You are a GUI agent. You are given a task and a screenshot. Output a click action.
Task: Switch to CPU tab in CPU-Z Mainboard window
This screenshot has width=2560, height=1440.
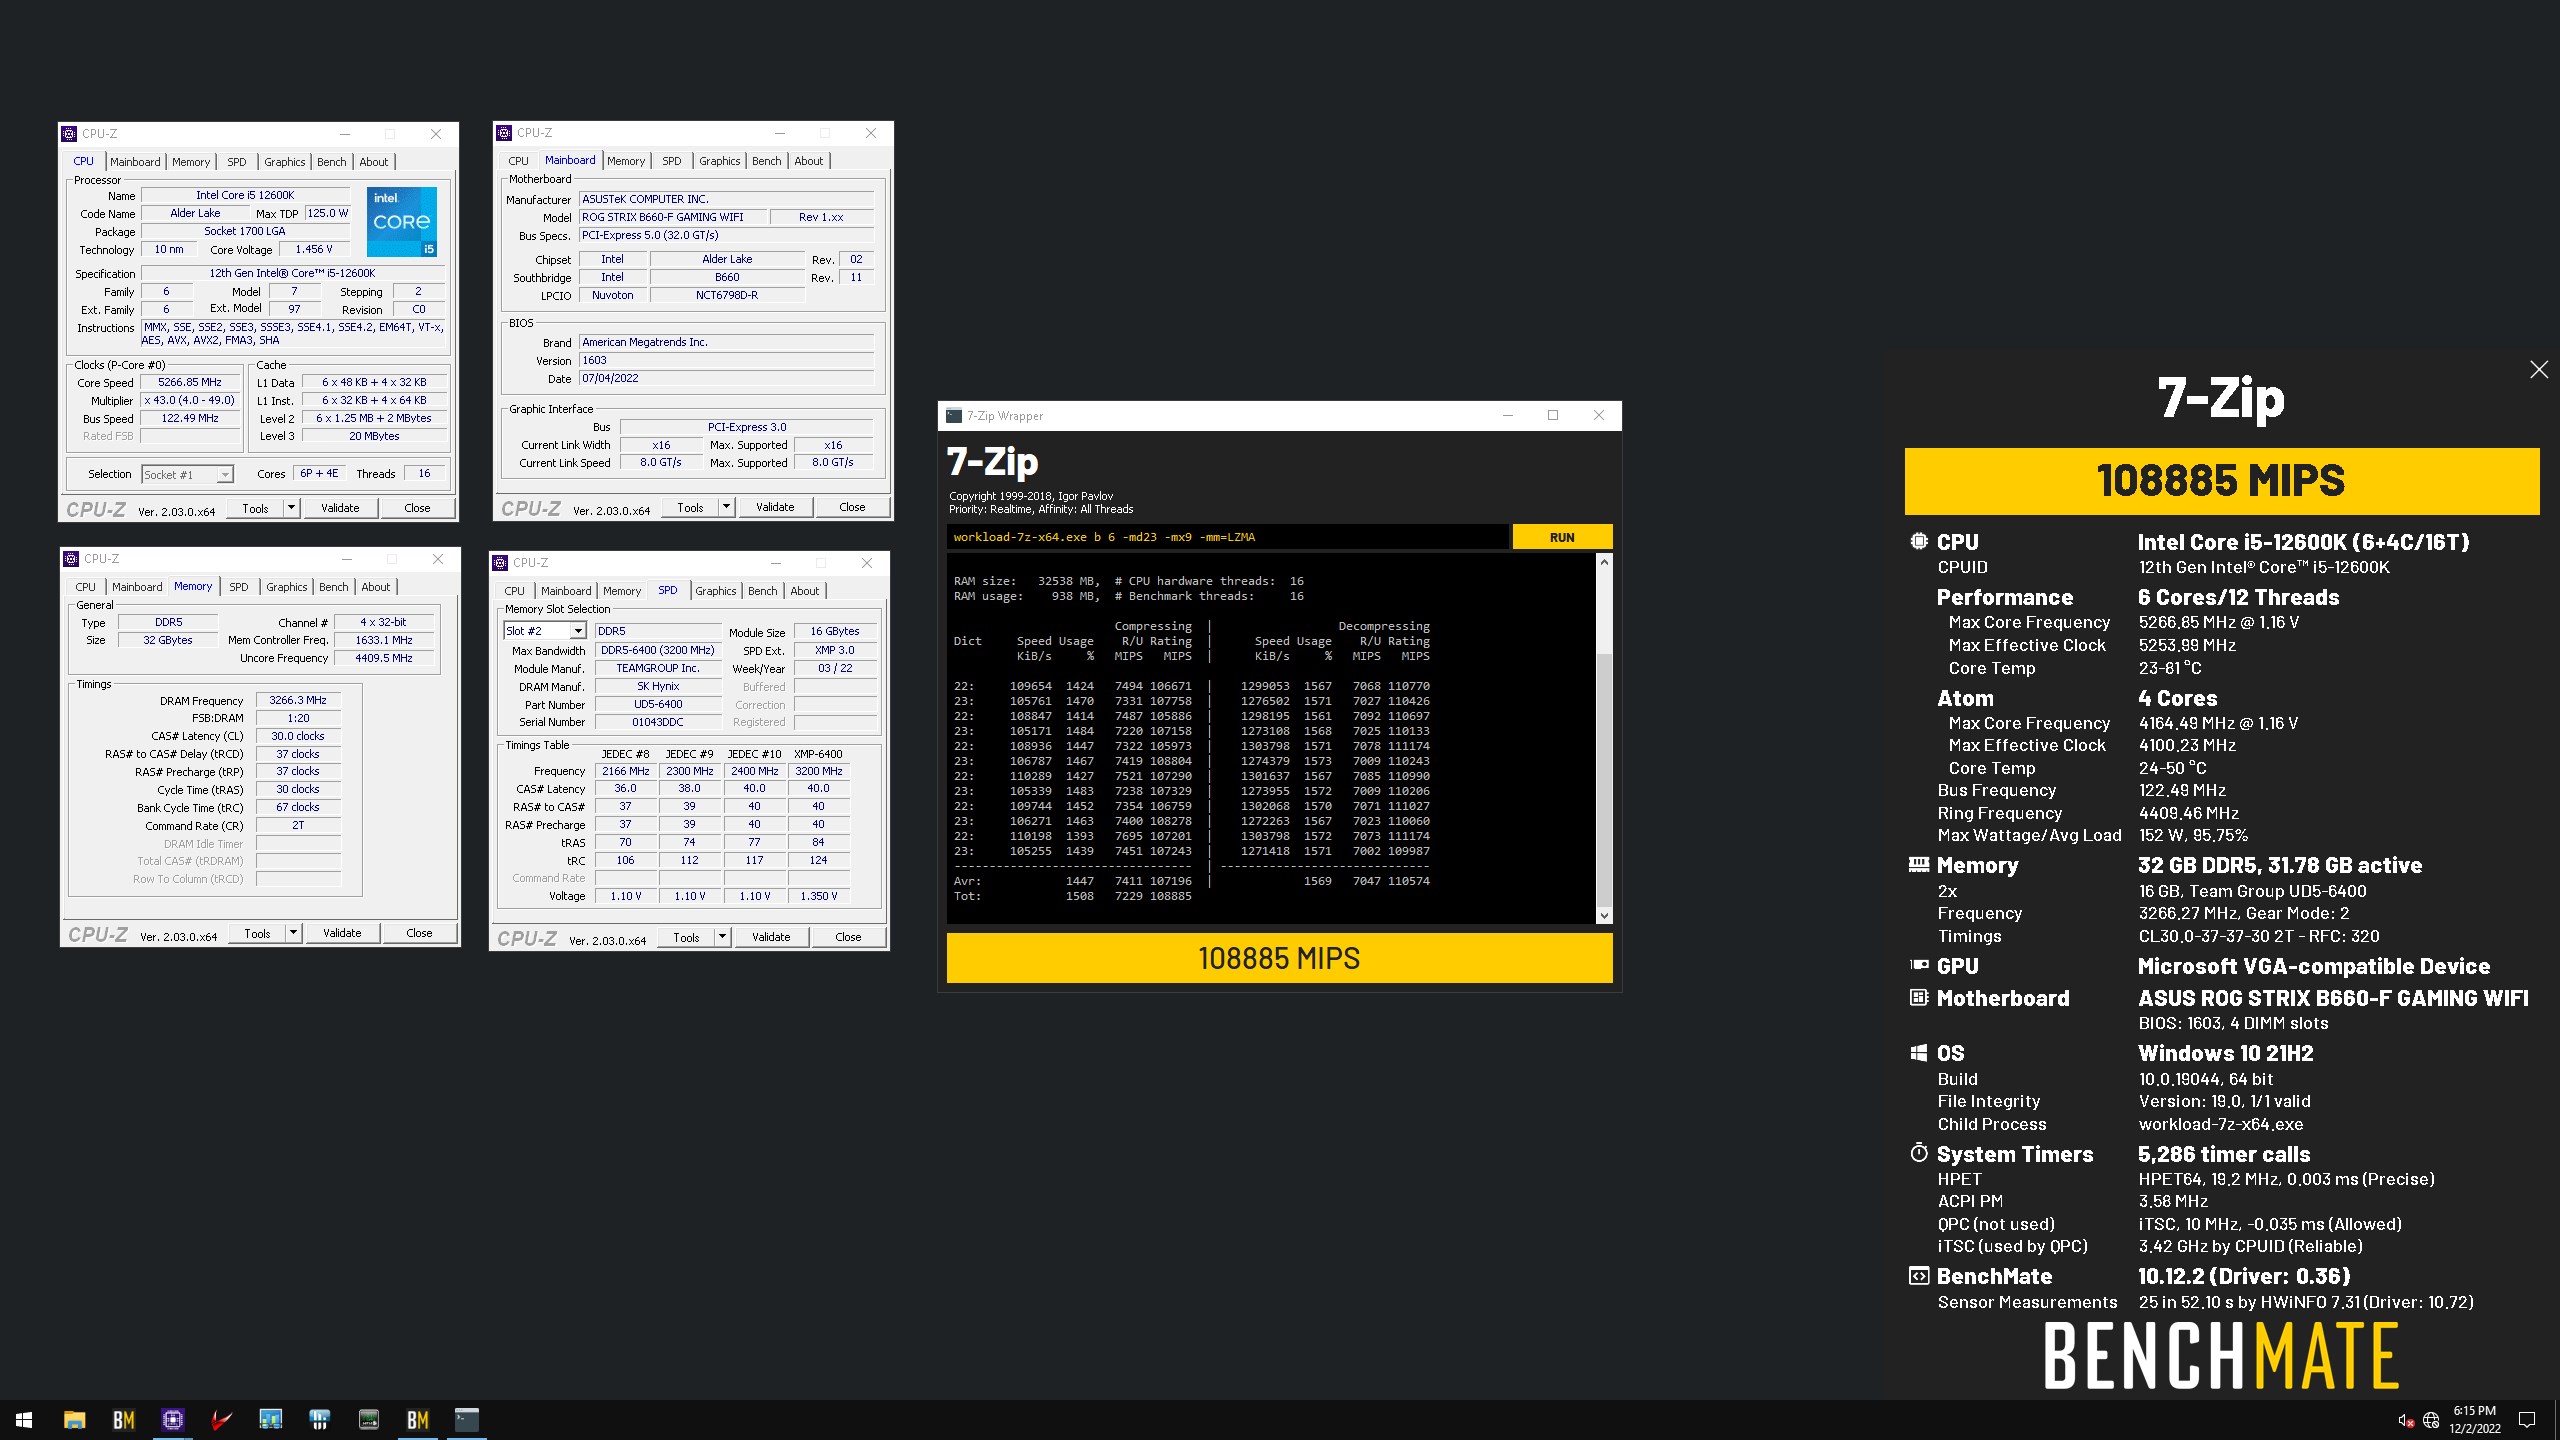(x=518, y=161)
